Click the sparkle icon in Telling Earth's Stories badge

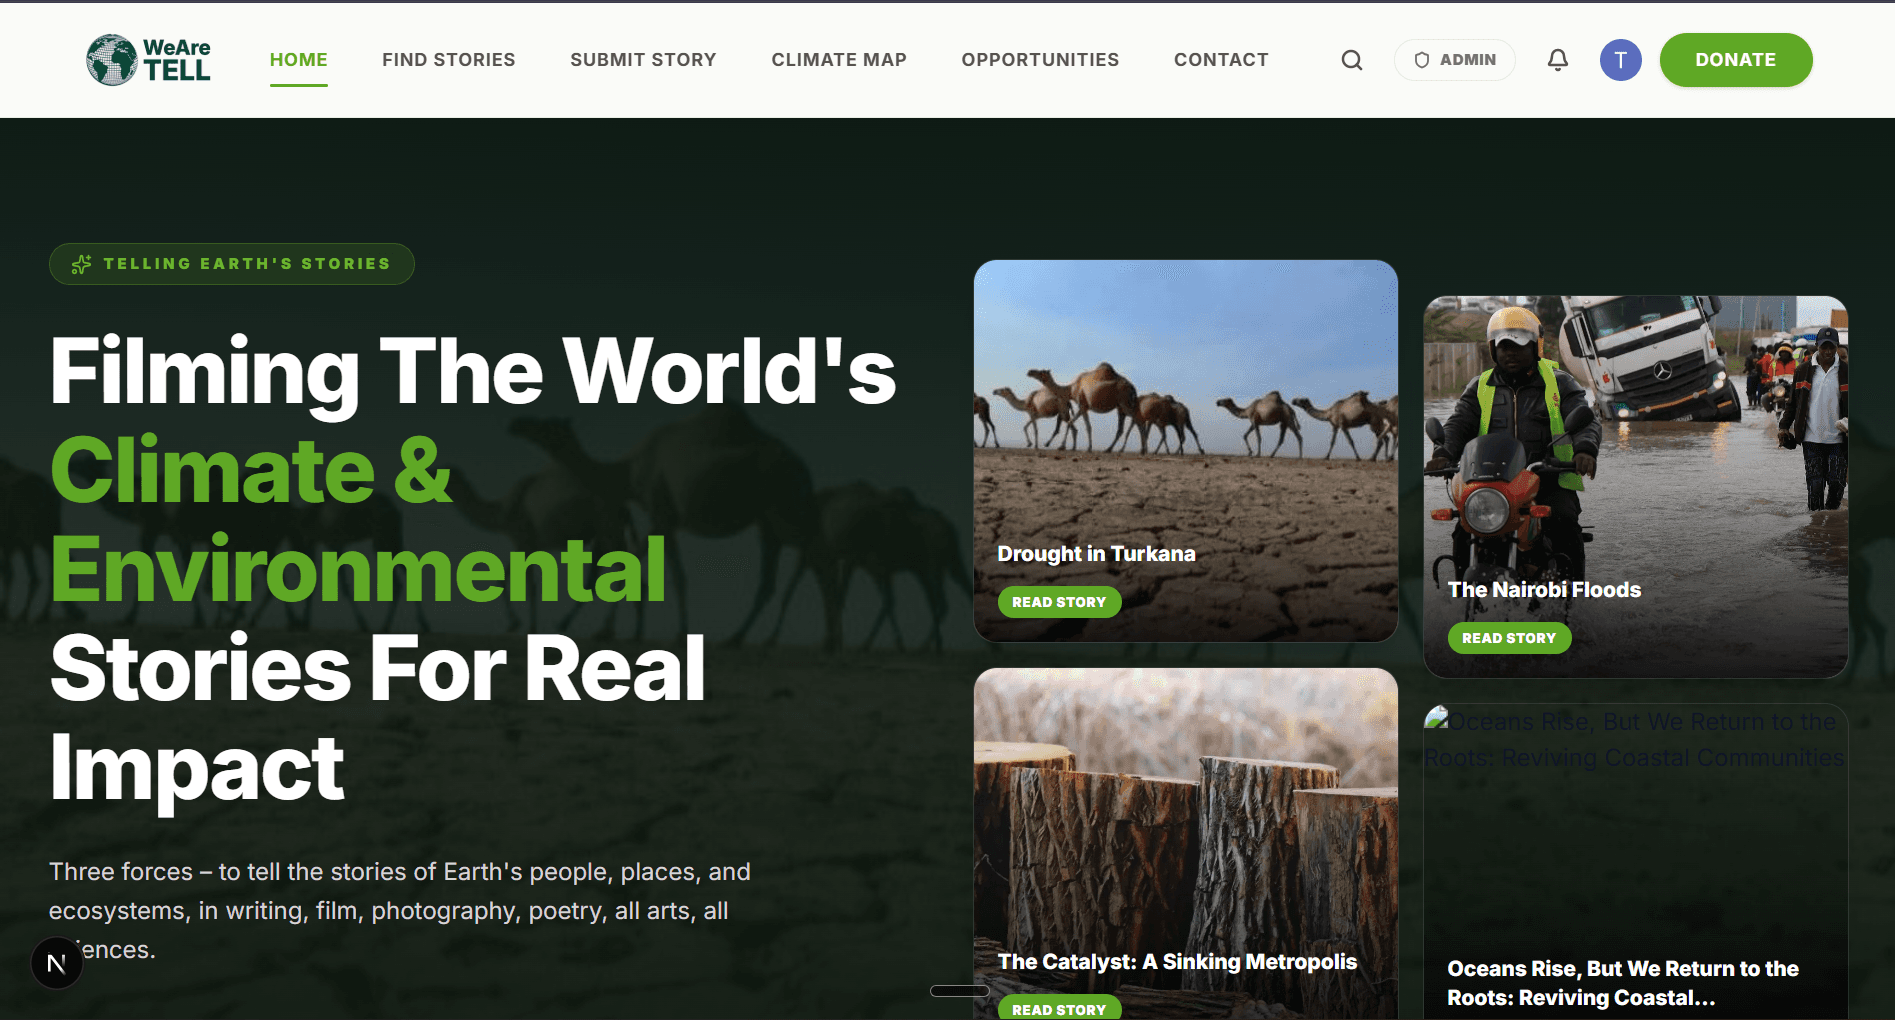(x=82, y=264)
